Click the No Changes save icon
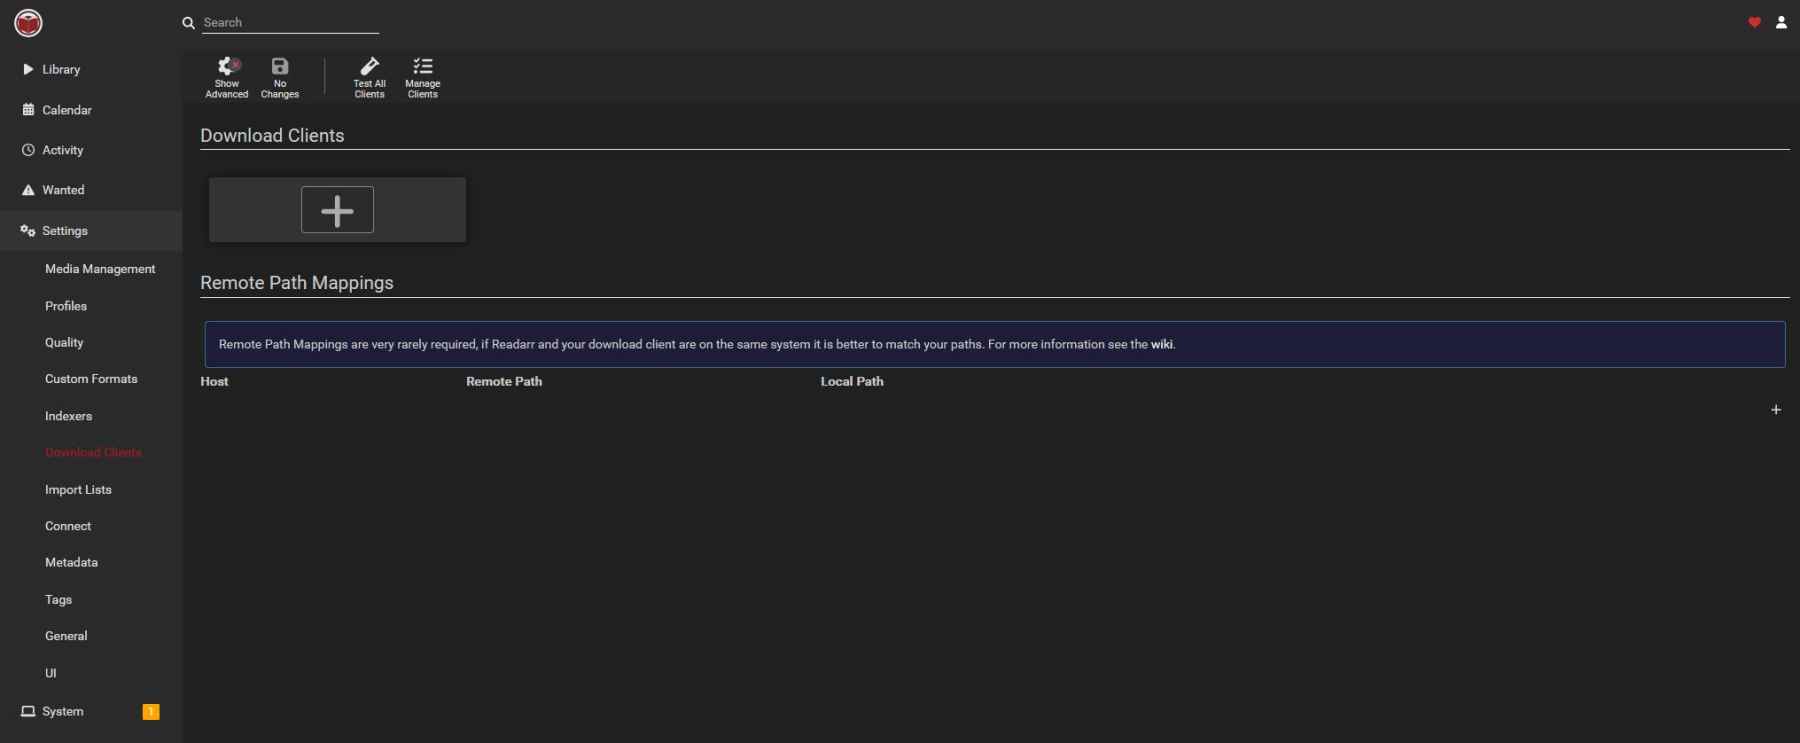Image resolution: width=1800 pixels, height=743 pixels. (280, 77)
